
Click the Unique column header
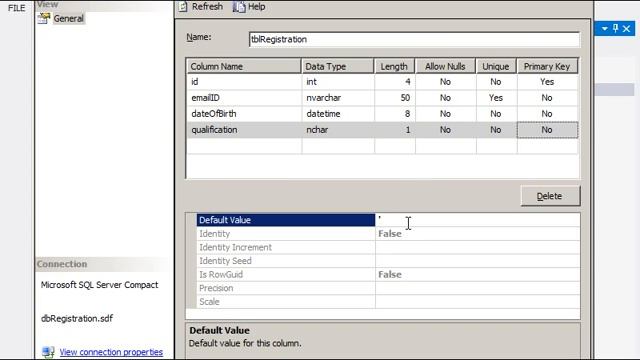496,66
